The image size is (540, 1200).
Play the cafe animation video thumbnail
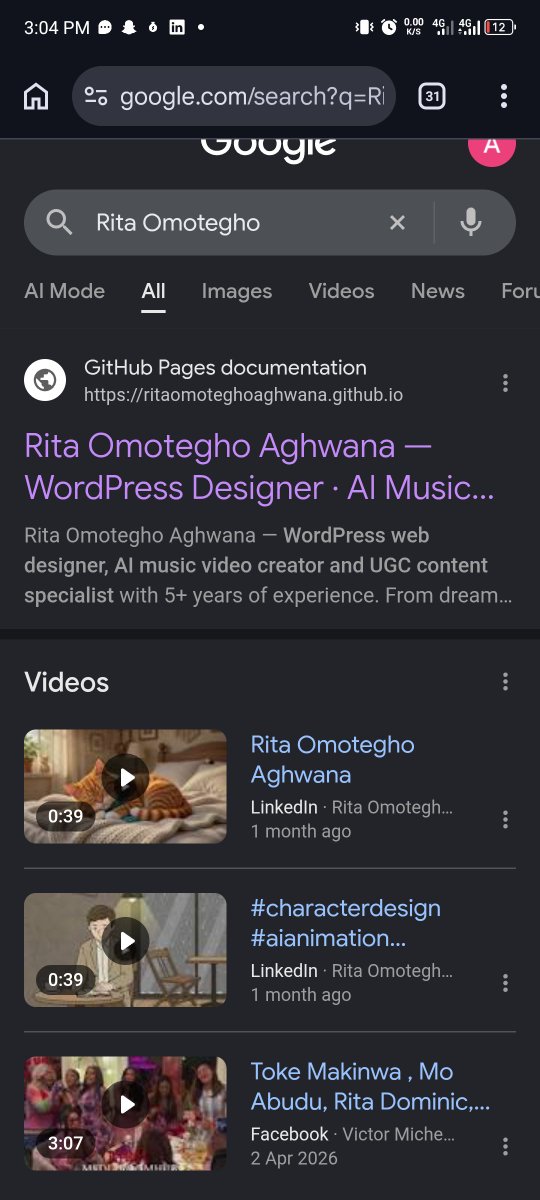[126, 950]
